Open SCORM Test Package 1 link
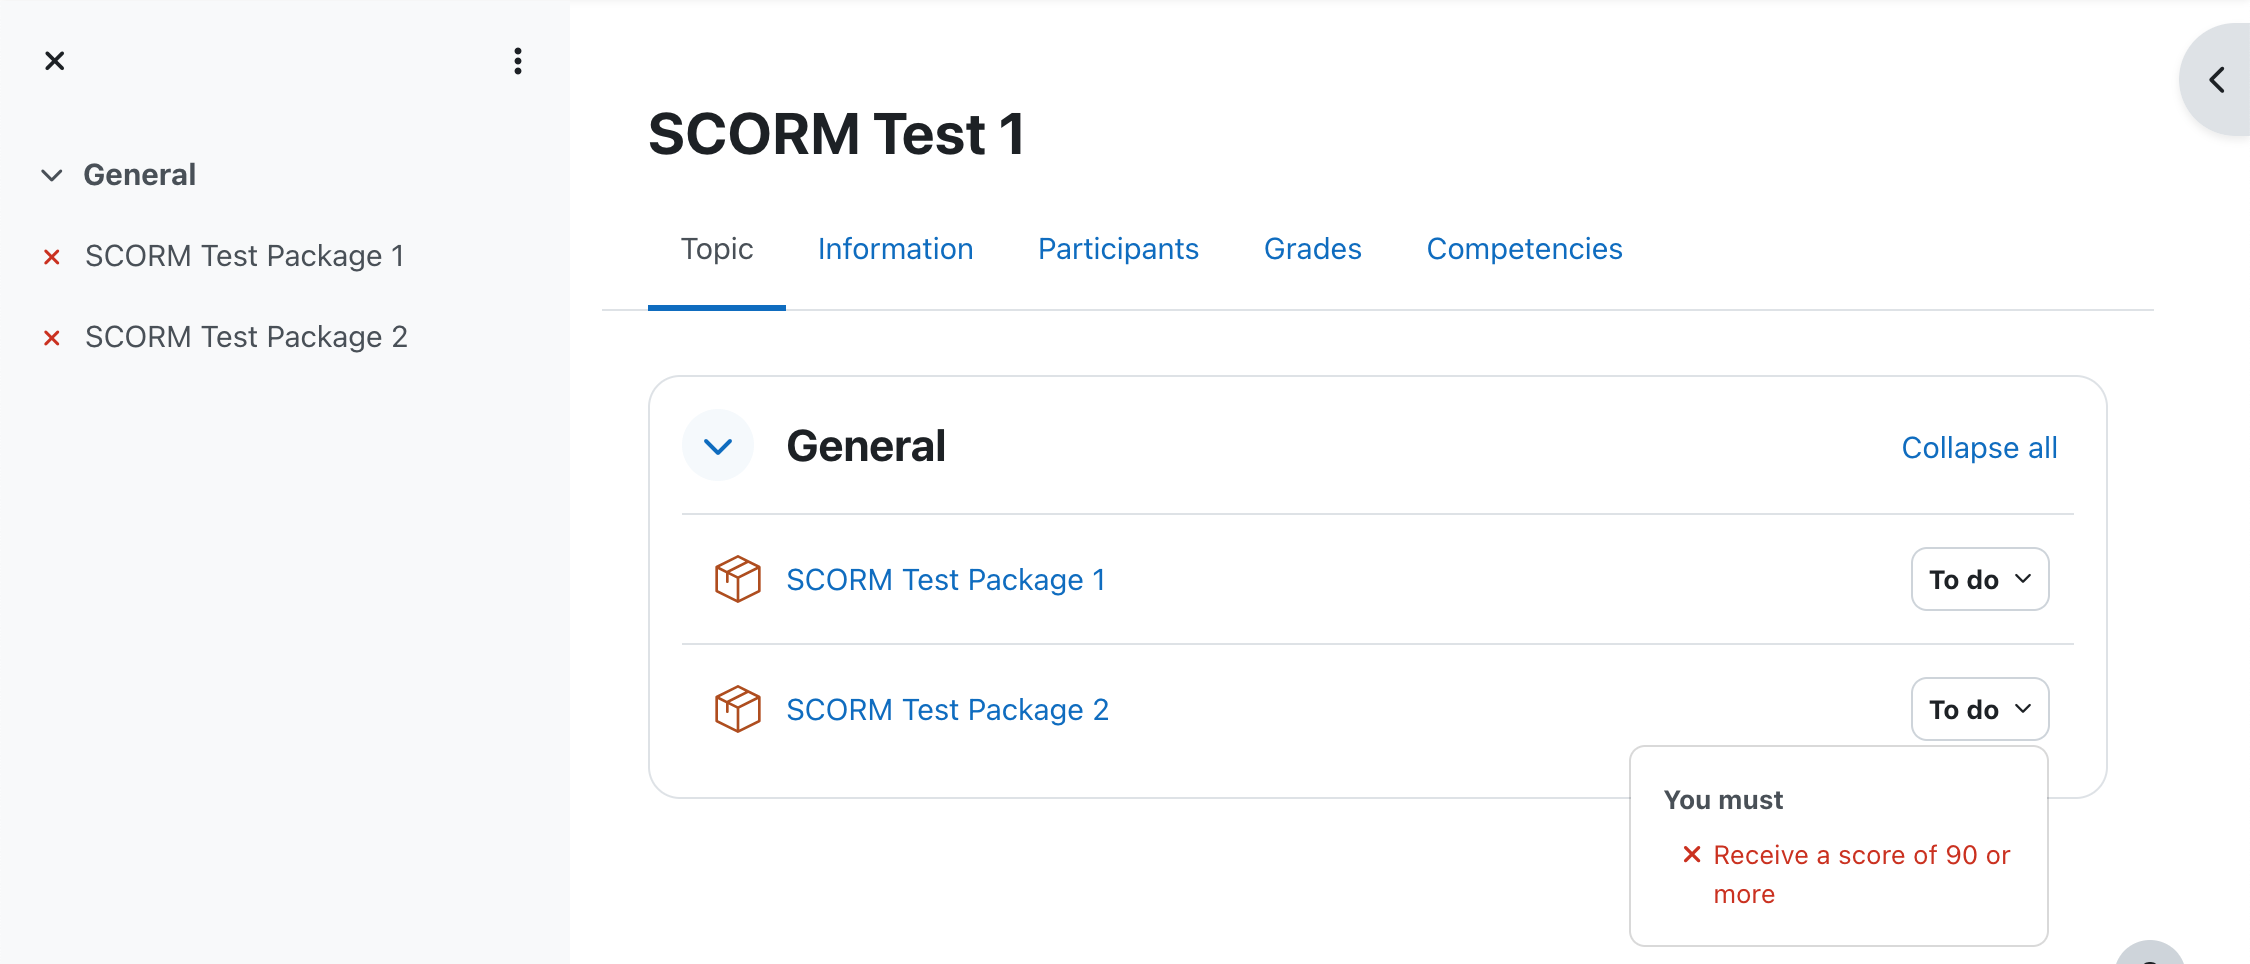The height and width of the screenshot is (964, 2250). pos(945,580)
